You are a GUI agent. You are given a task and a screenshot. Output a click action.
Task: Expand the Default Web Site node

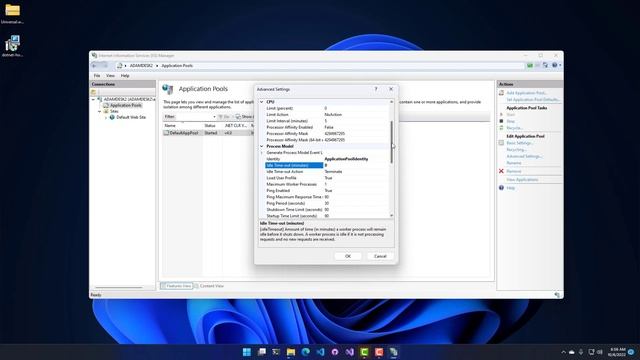pos(106,117)
